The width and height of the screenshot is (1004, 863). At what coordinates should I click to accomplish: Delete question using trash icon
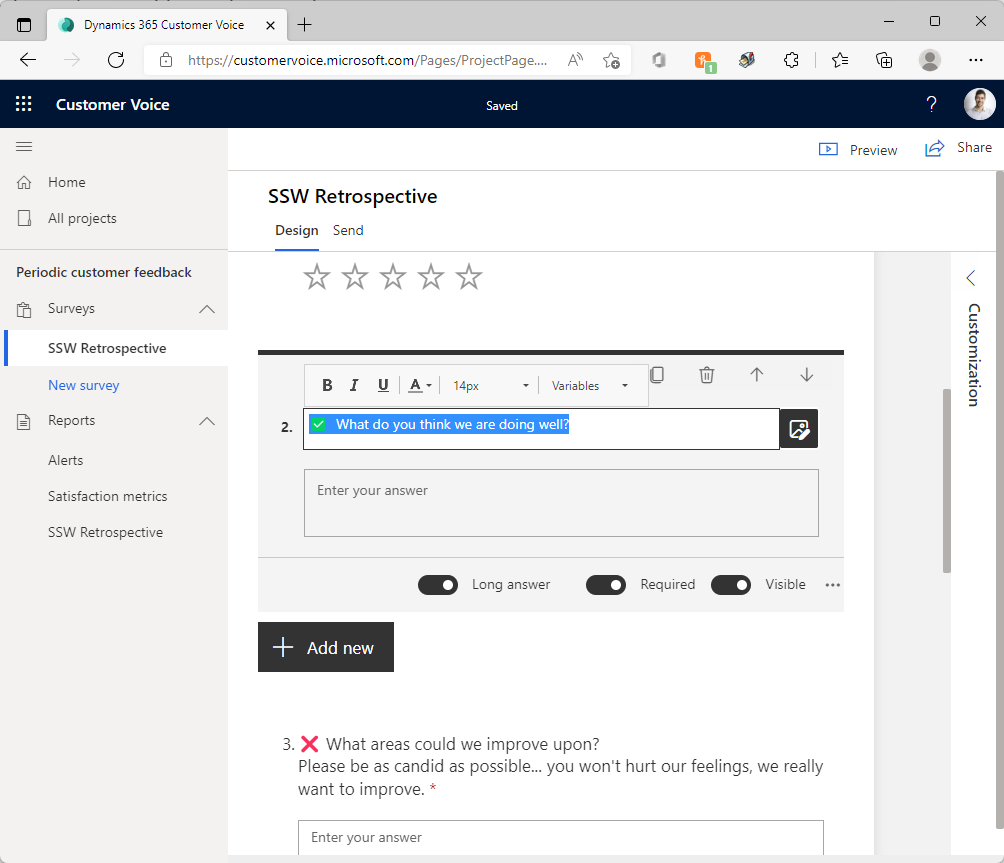(707, 375)
